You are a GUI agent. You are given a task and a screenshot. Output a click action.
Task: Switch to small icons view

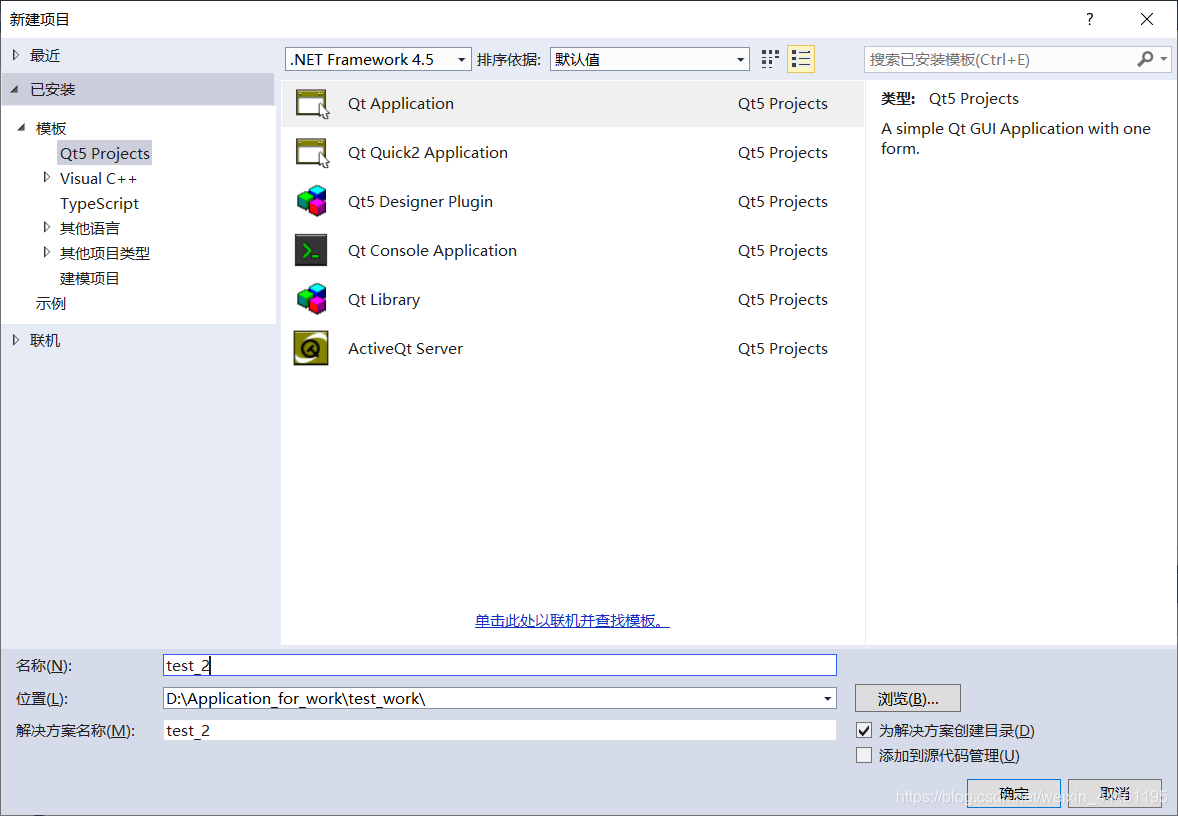(x=770, y=59)
